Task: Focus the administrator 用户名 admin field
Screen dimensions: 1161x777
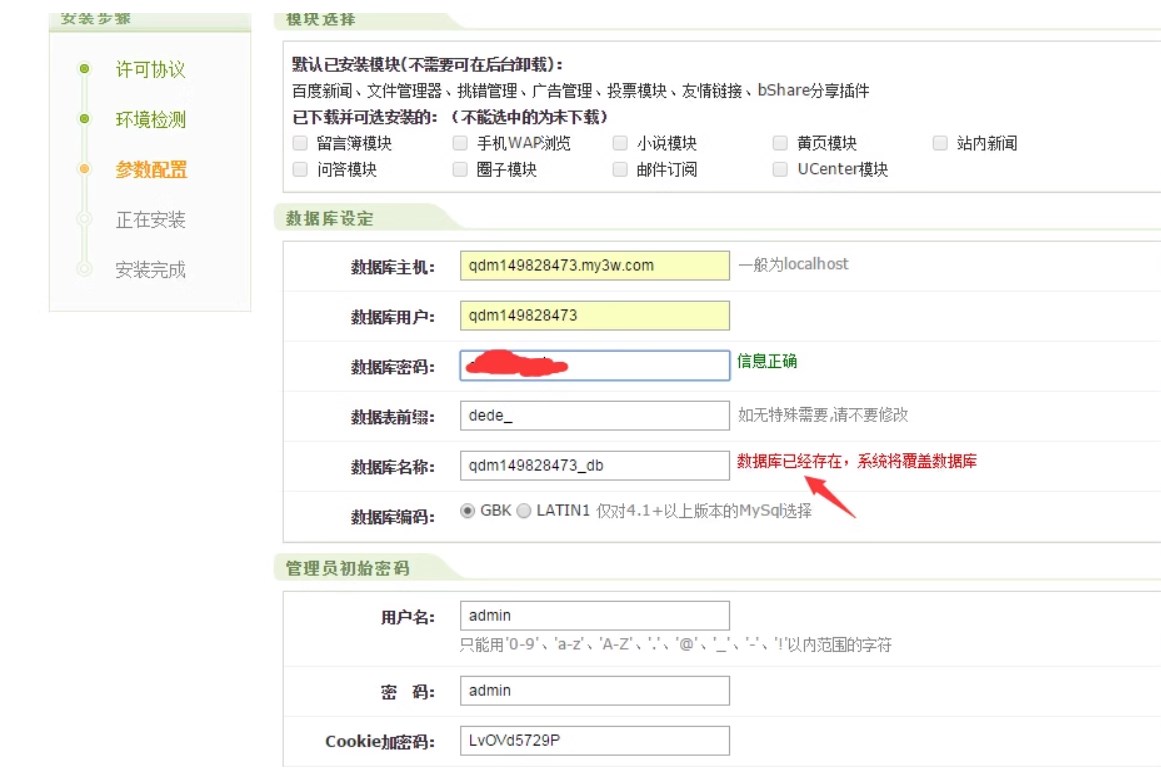Action: pyautogui.click(x=595, y=615)
